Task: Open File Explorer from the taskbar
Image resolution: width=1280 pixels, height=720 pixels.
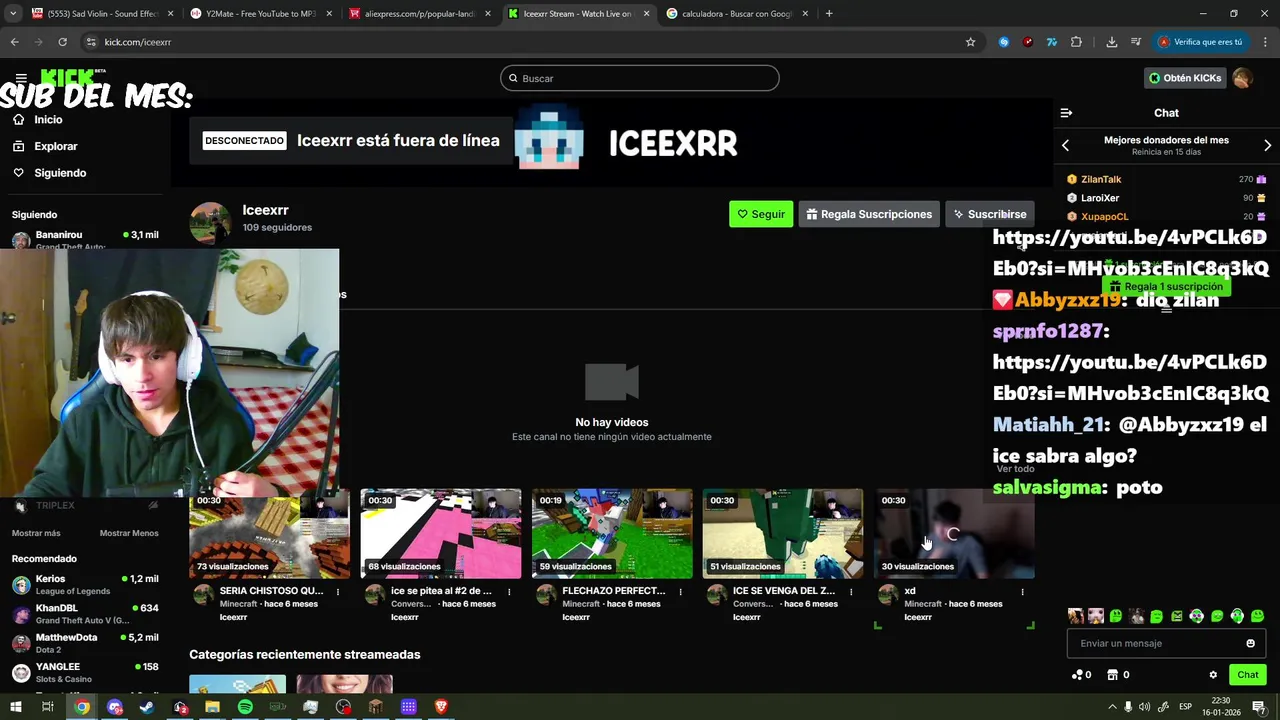Action: click(212, 707)
